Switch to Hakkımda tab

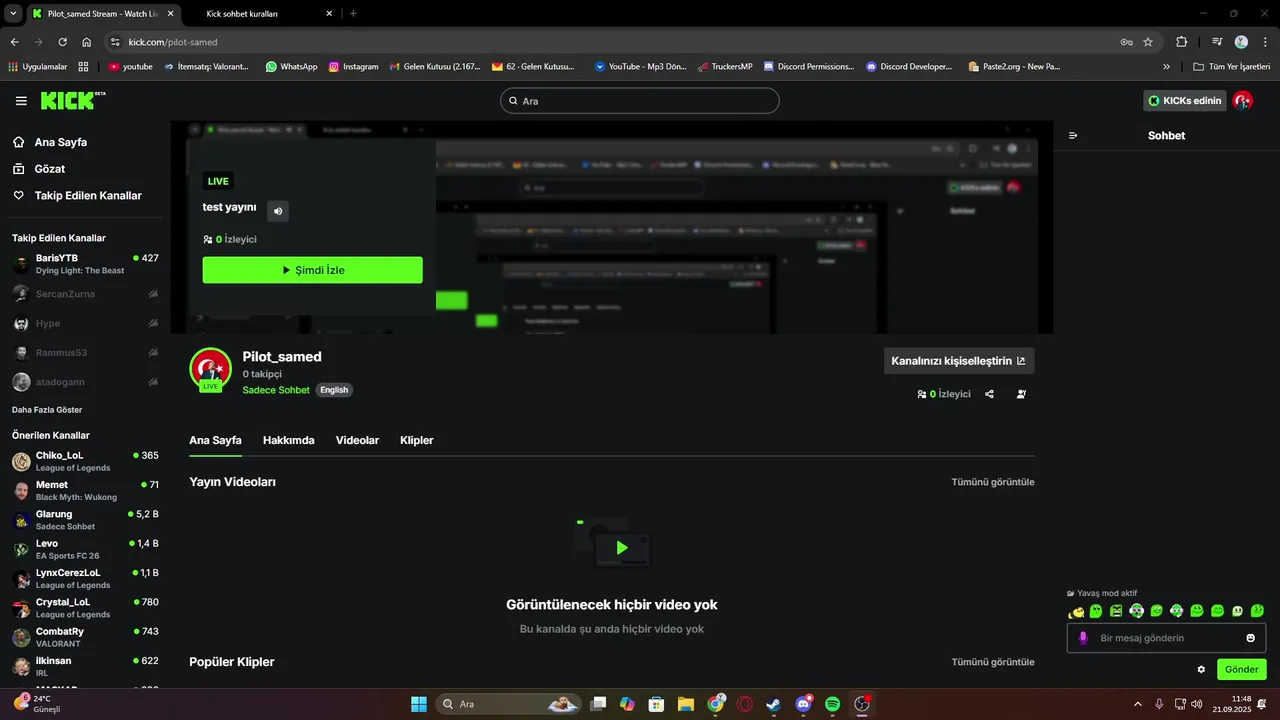(289, 440)
